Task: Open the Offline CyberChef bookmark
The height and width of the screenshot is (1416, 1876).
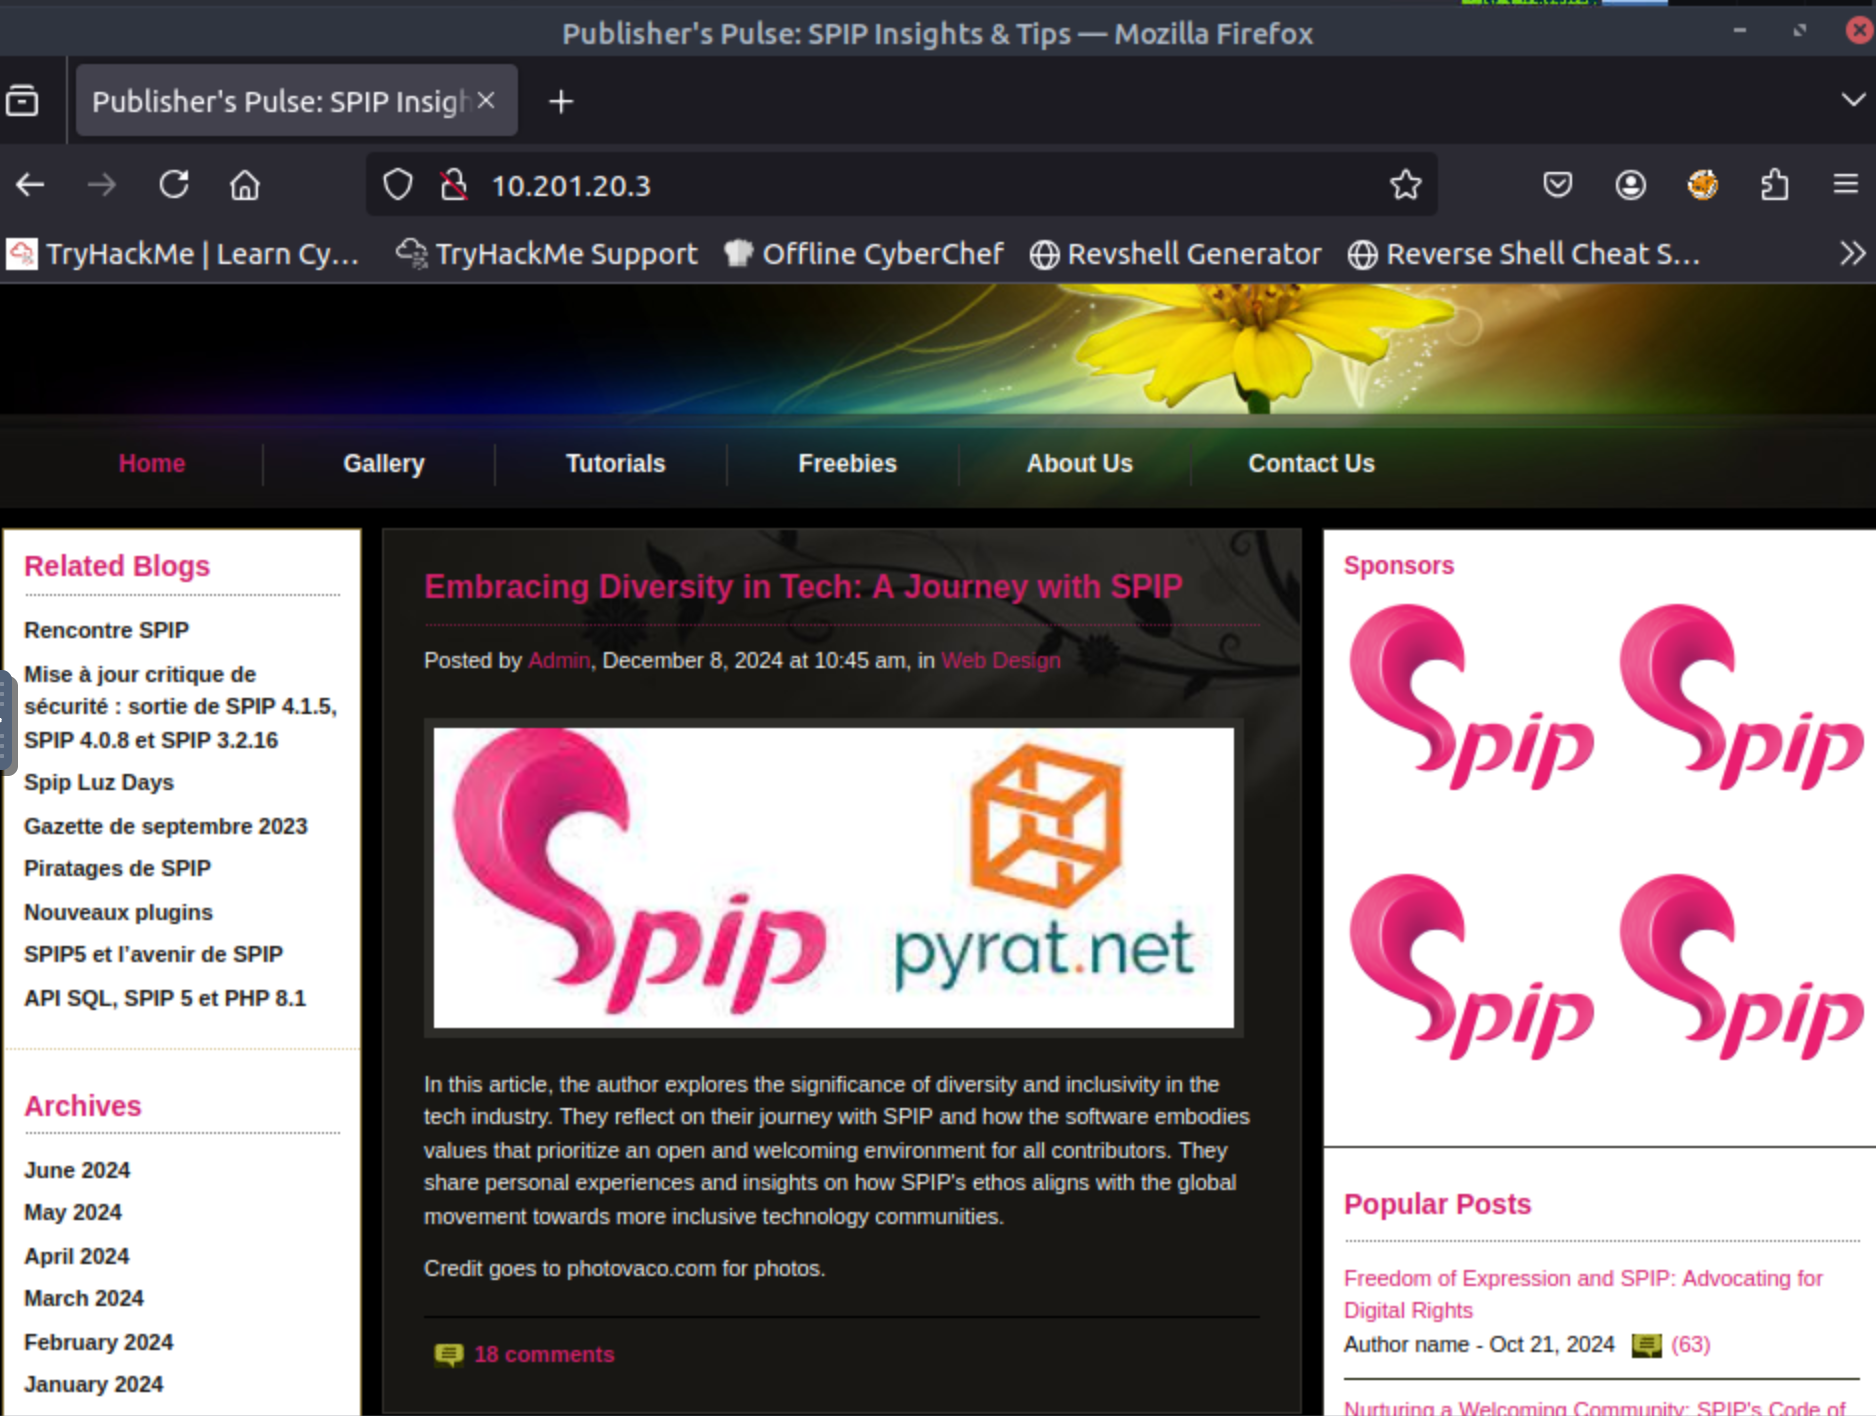Action: pyautogui.click(x=864, y=254)
